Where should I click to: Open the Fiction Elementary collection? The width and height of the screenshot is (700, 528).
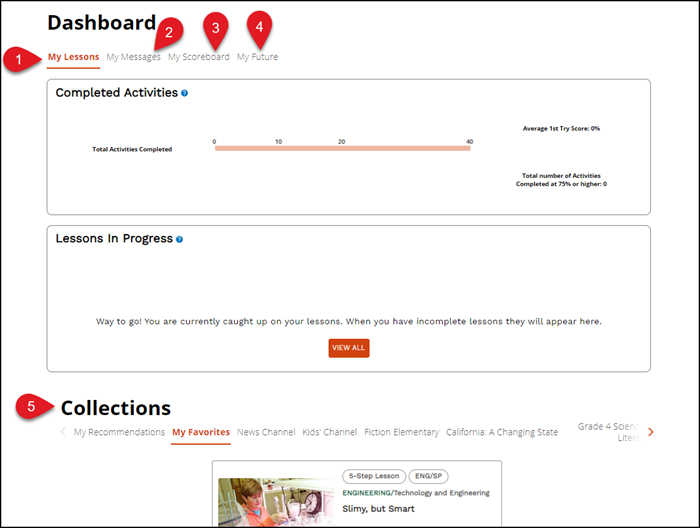[x=401, y=432]
